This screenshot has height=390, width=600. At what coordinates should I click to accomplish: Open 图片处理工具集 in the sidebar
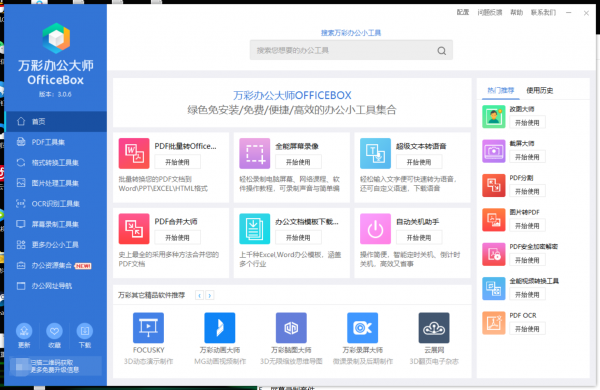tap(56, 183)
